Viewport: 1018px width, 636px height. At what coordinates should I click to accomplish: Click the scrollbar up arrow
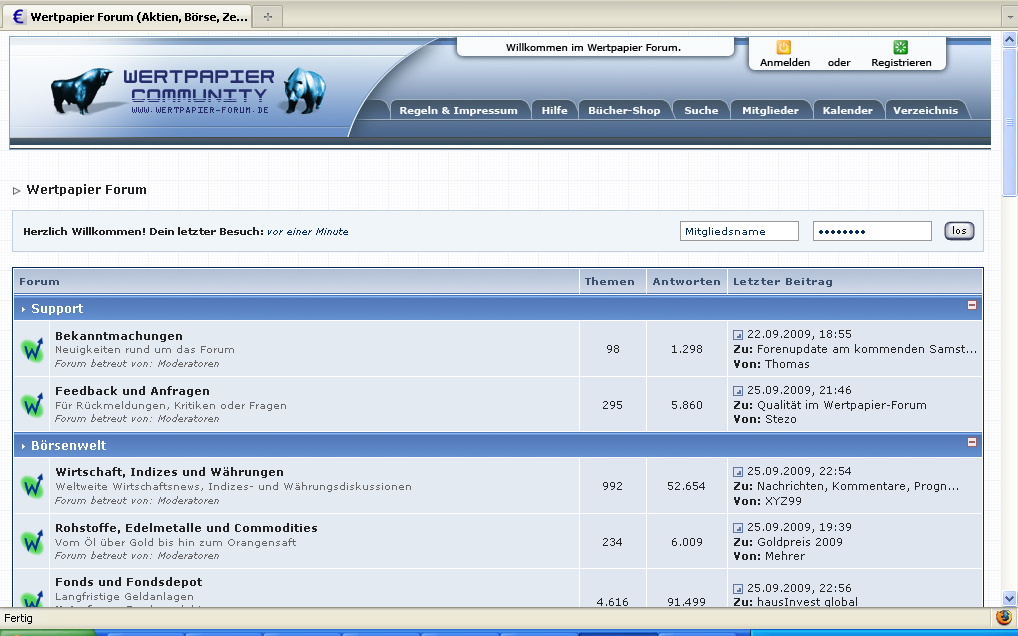pos(1009,40)
